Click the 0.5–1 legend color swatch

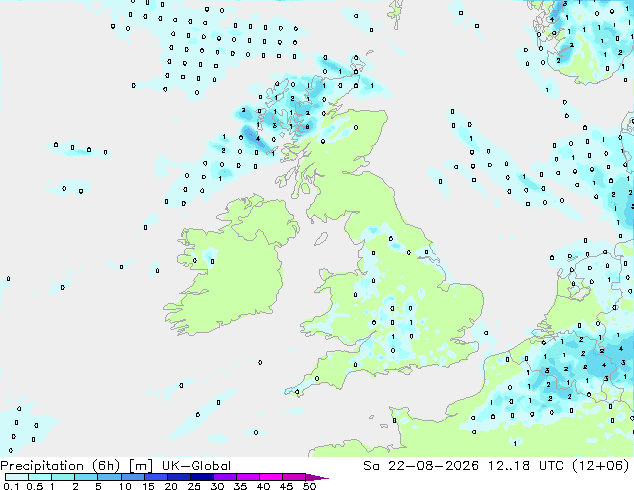(x=40, y=477)
